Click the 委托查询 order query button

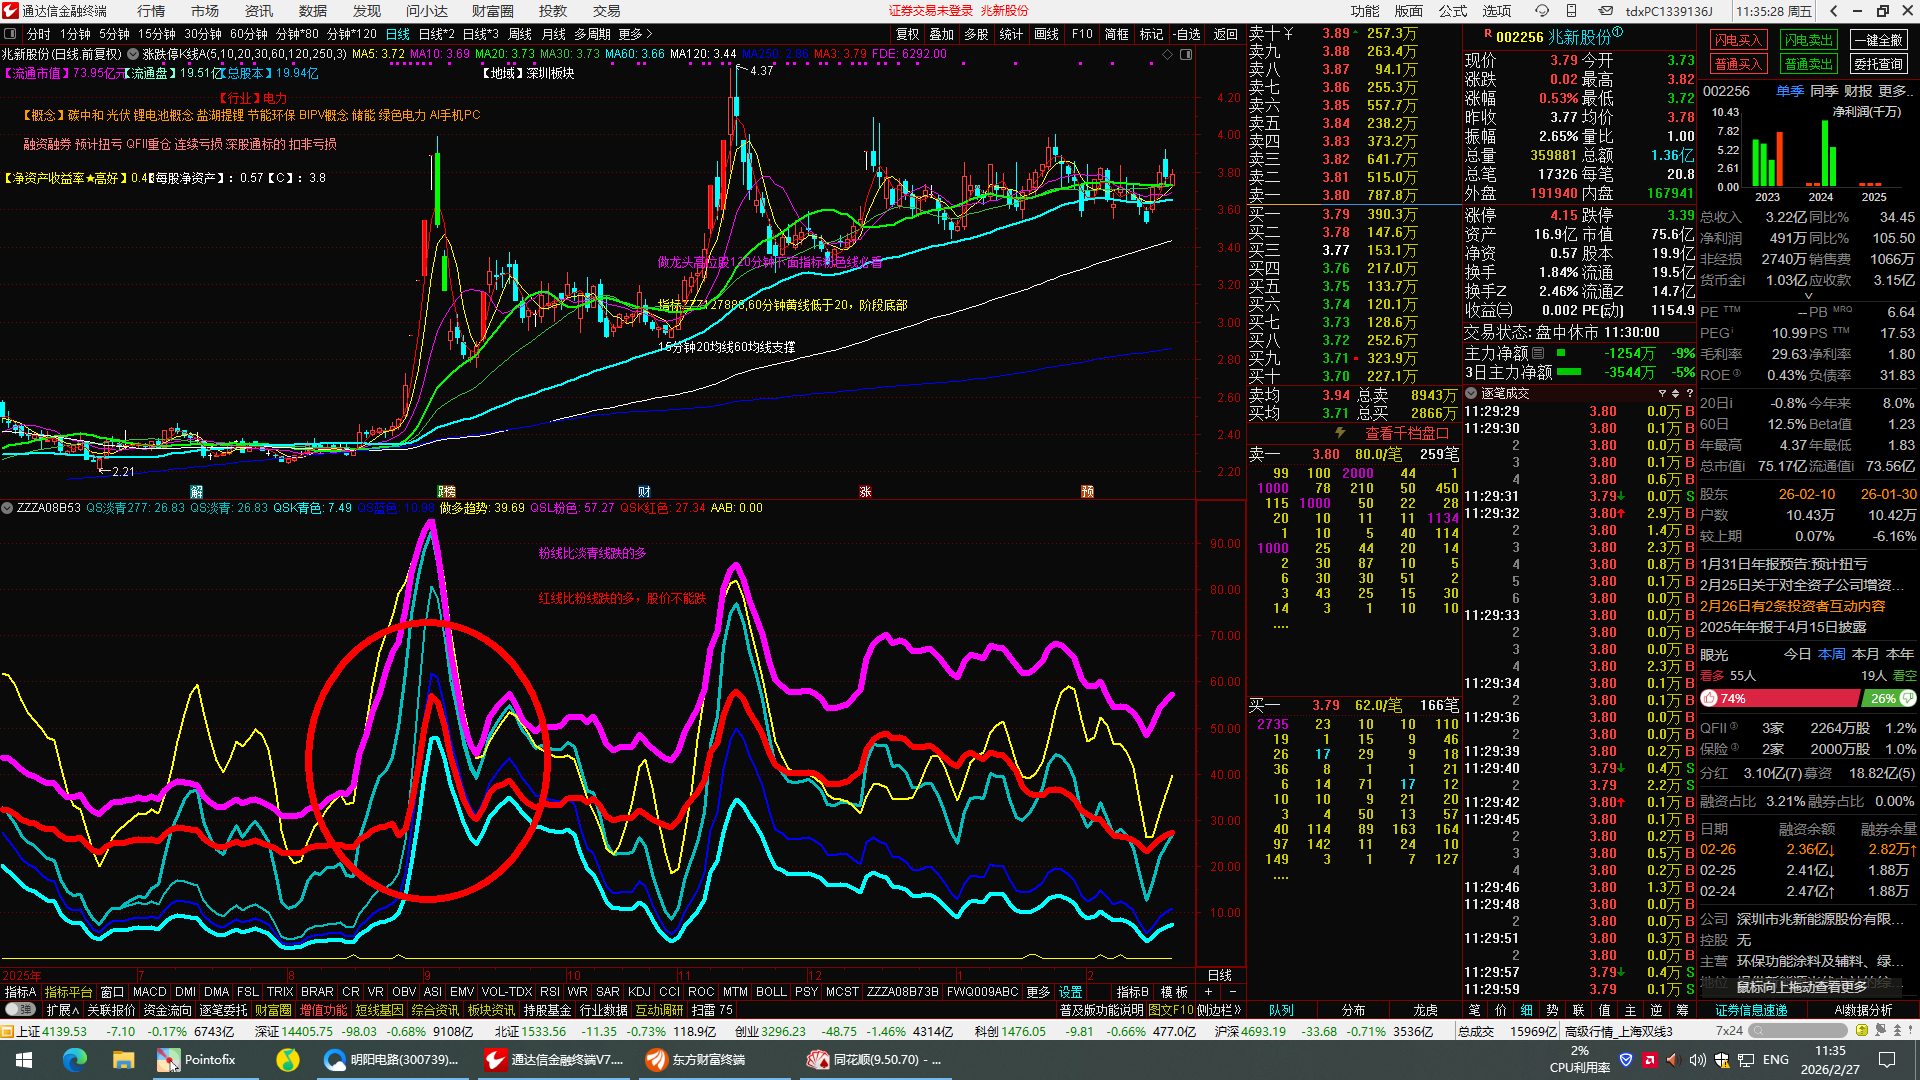pyautogui.click(x=1878, y=64)
